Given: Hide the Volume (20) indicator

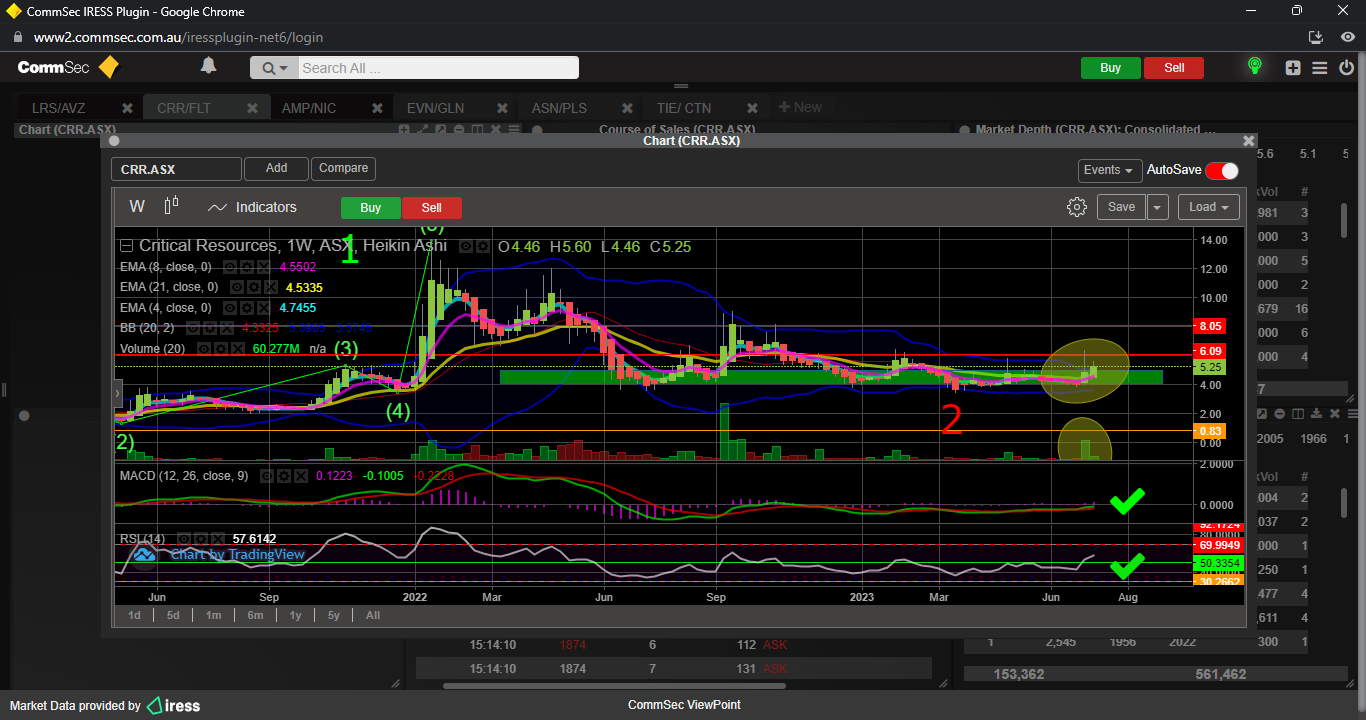Looking at the screenshot, I should click(204, 349).
